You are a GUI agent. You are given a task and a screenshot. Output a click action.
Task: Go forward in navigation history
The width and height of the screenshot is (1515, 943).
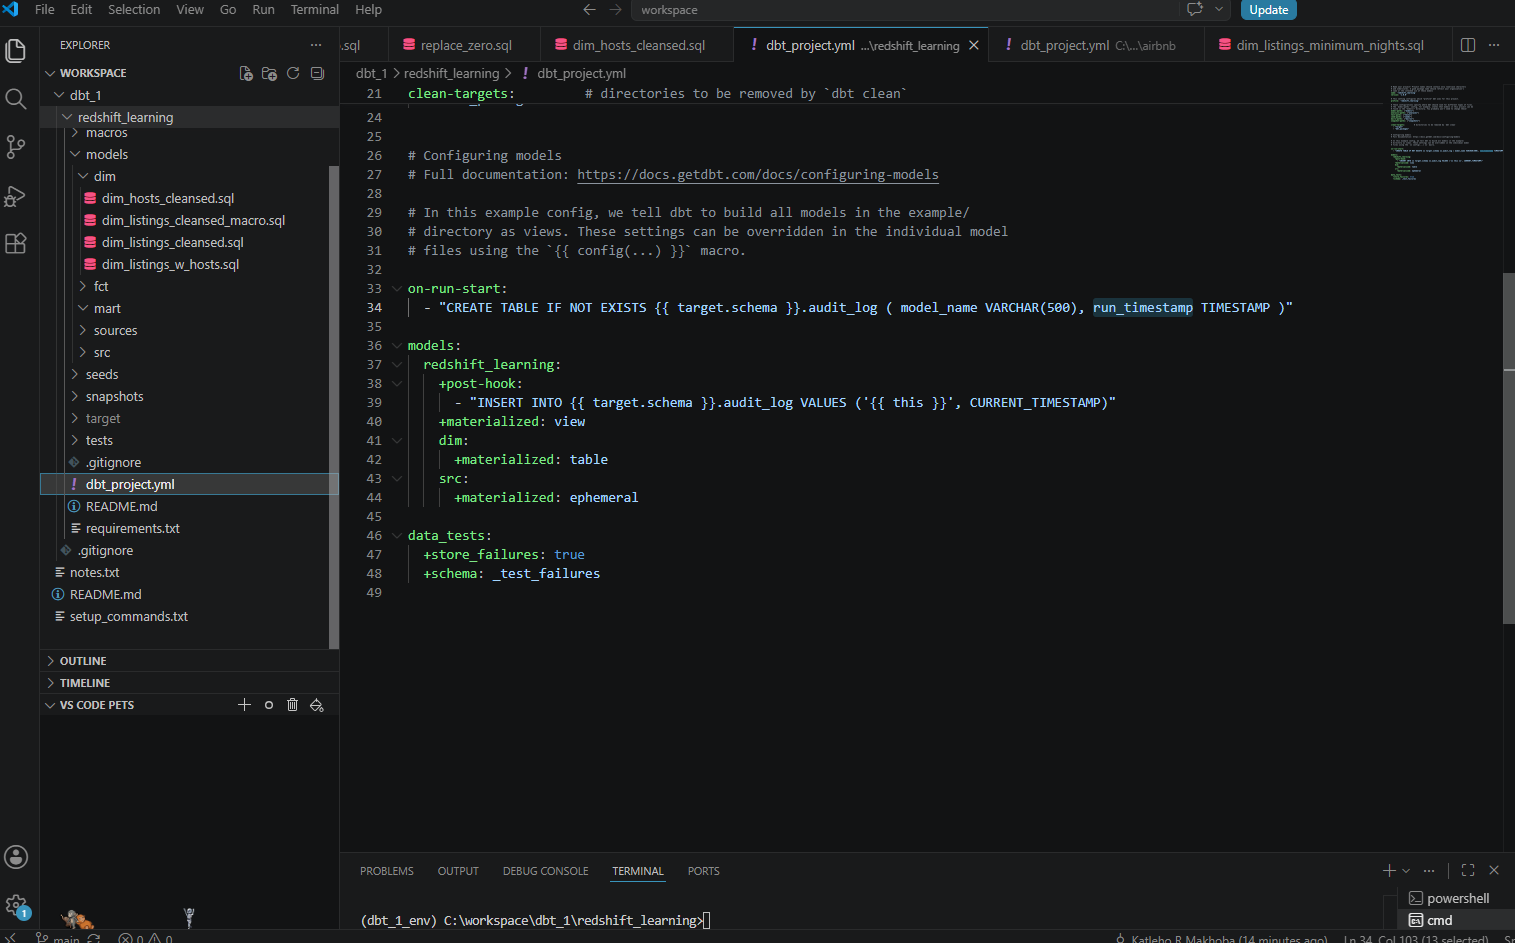pyautogui.click(x=616, y=10)
